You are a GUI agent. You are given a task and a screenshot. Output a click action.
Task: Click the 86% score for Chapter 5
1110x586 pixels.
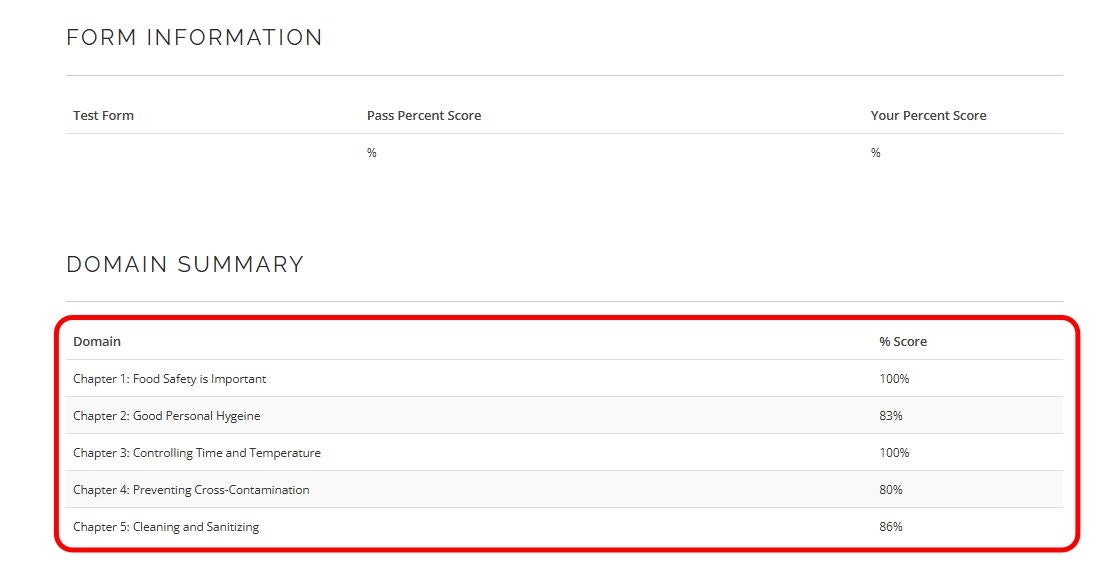point(891,527)
